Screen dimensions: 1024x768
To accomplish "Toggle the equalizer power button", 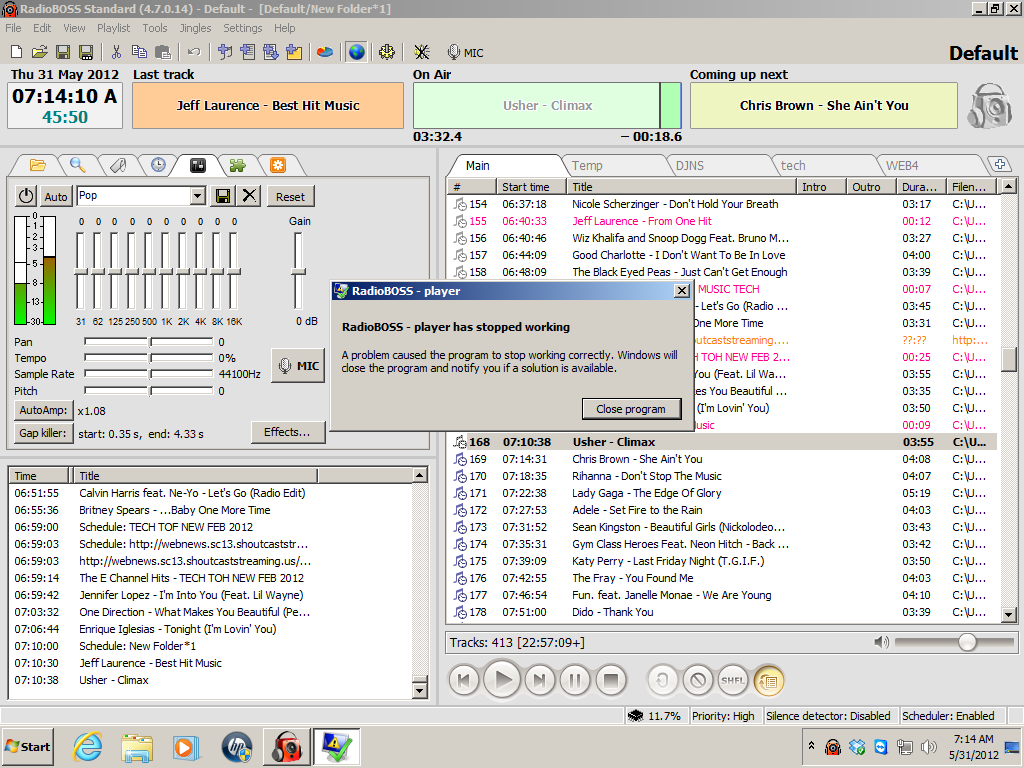I will (26, 196).
